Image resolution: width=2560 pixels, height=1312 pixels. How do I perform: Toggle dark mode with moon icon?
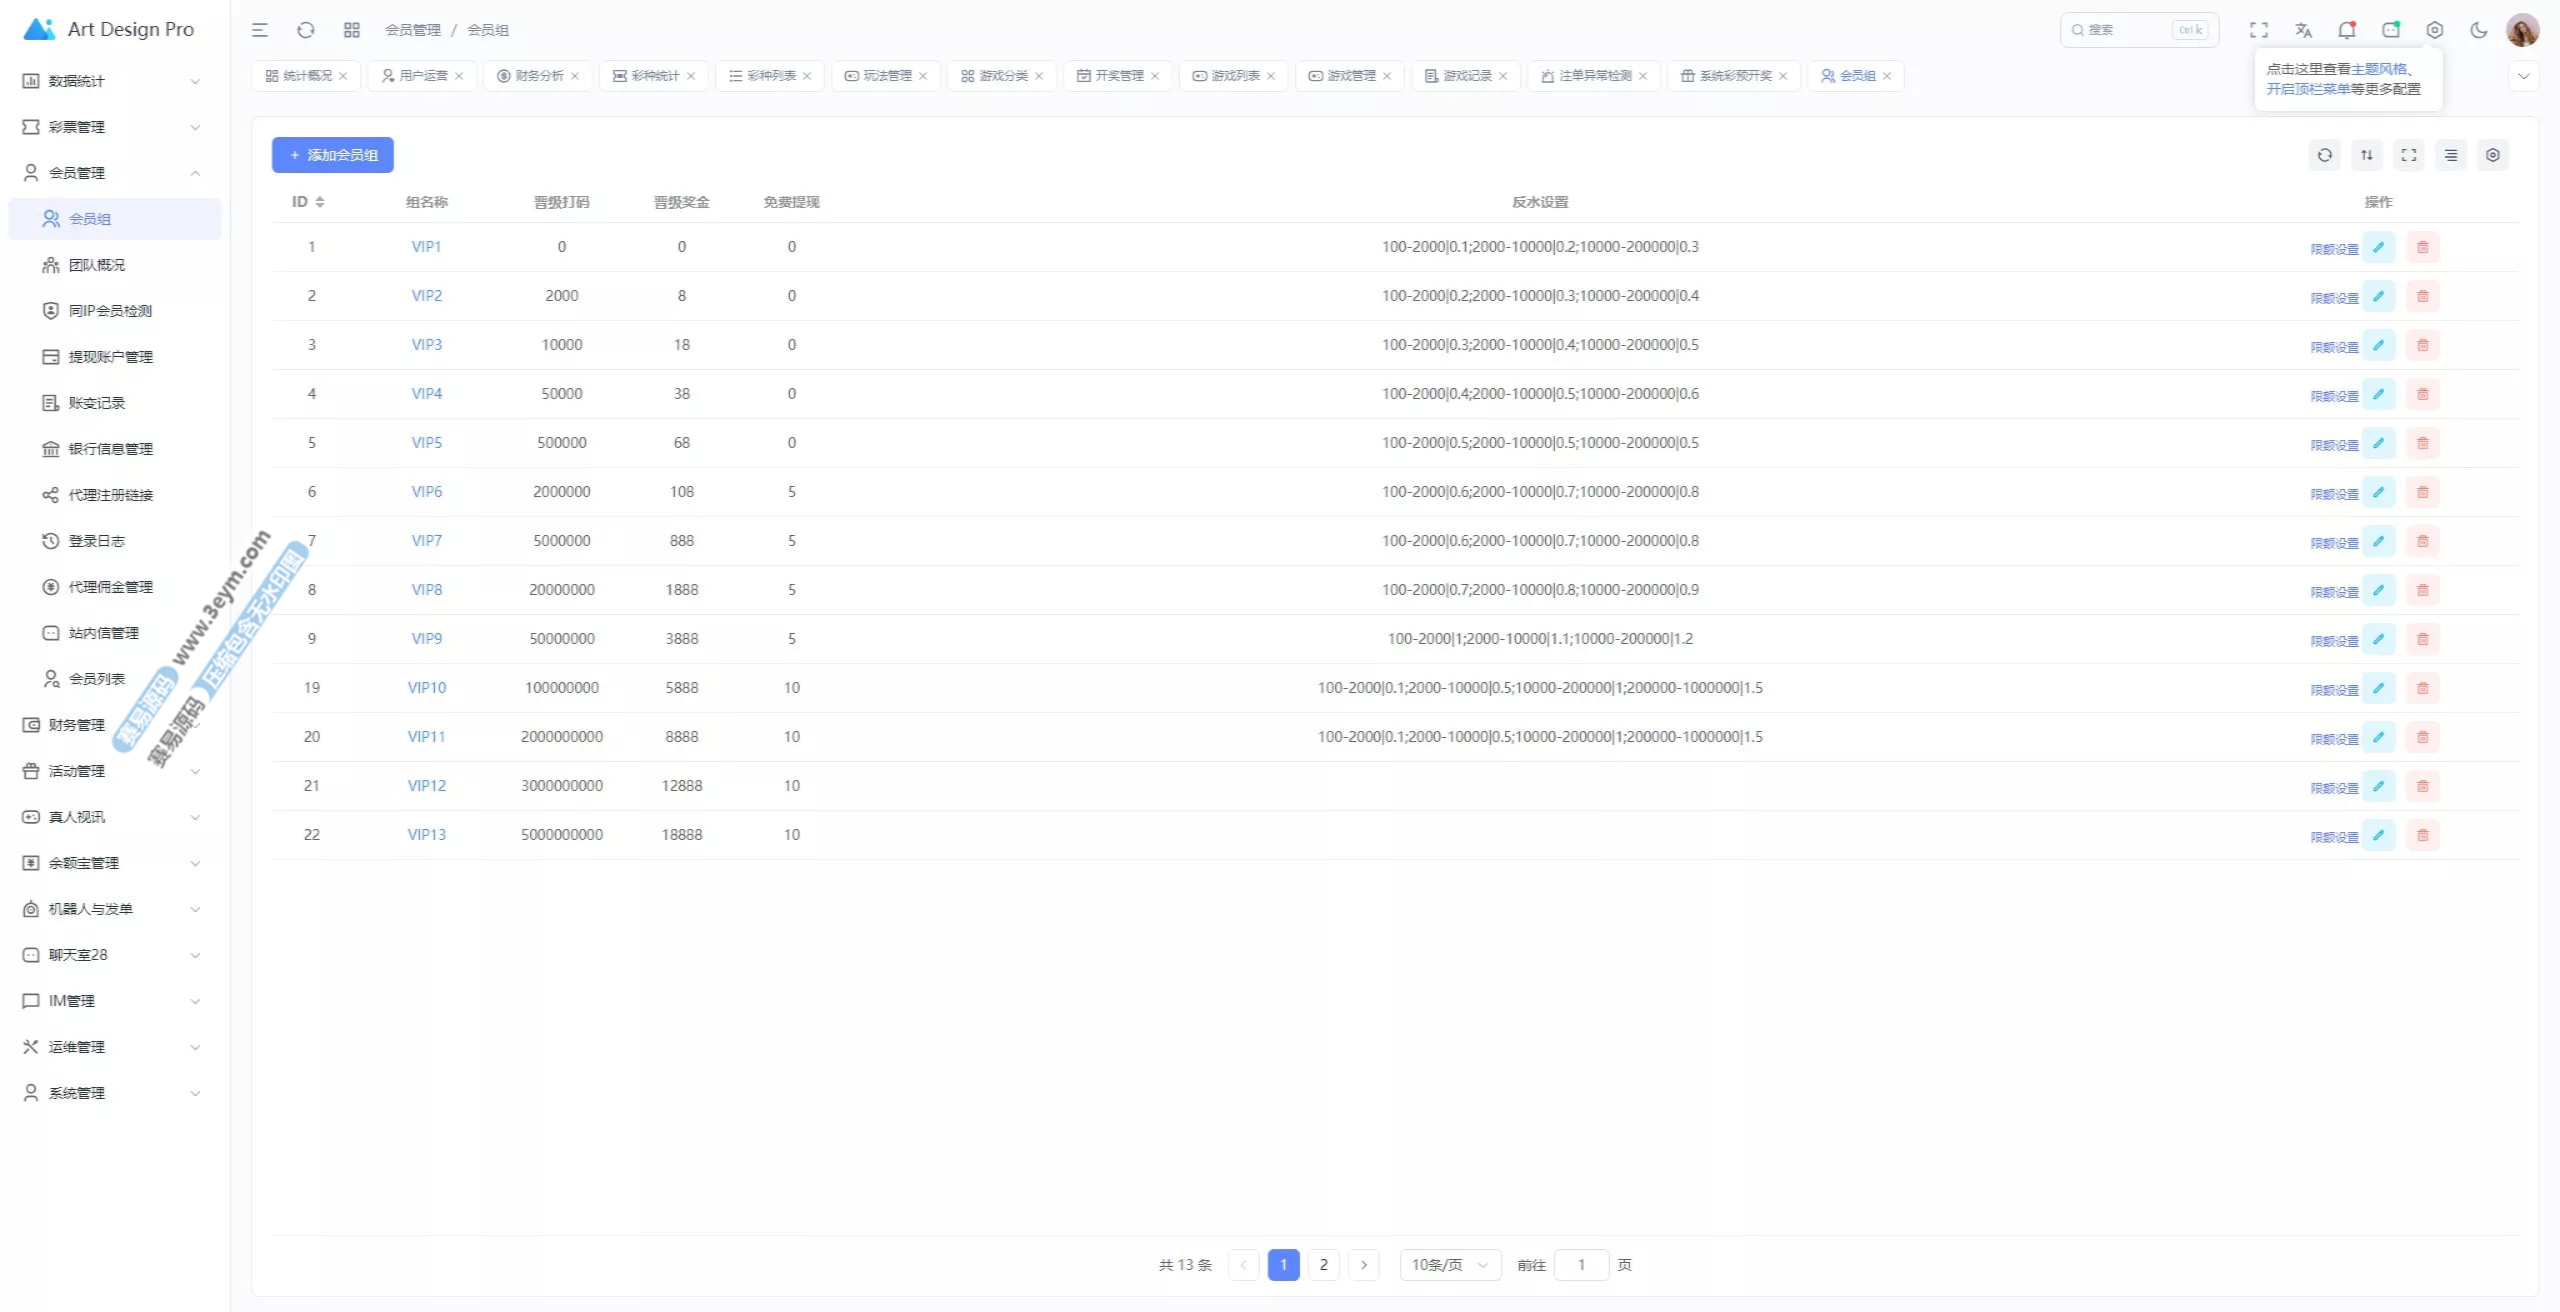pos(2478,30)
